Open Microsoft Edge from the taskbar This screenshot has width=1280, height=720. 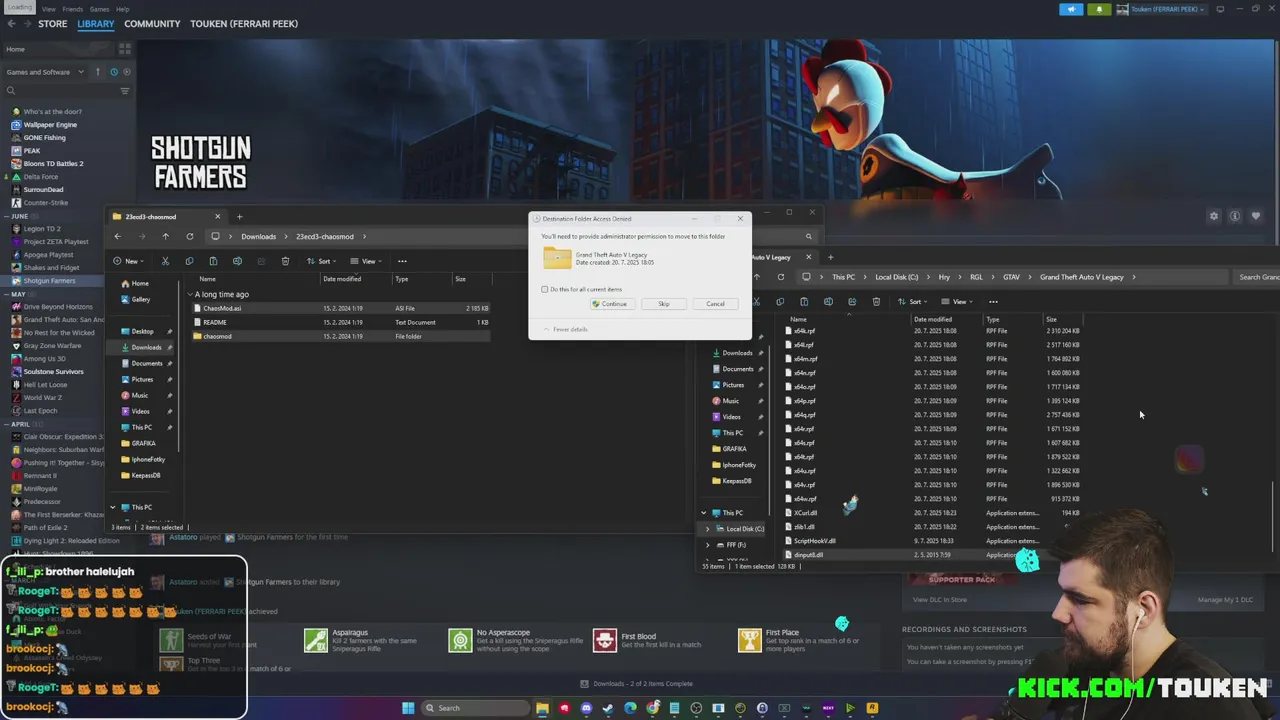tap(630, 708)
